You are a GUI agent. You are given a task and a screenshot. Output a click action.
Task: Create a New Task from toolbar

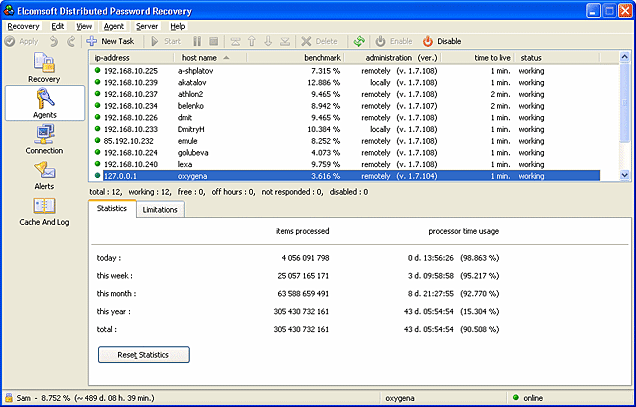(x=110, y=41)
